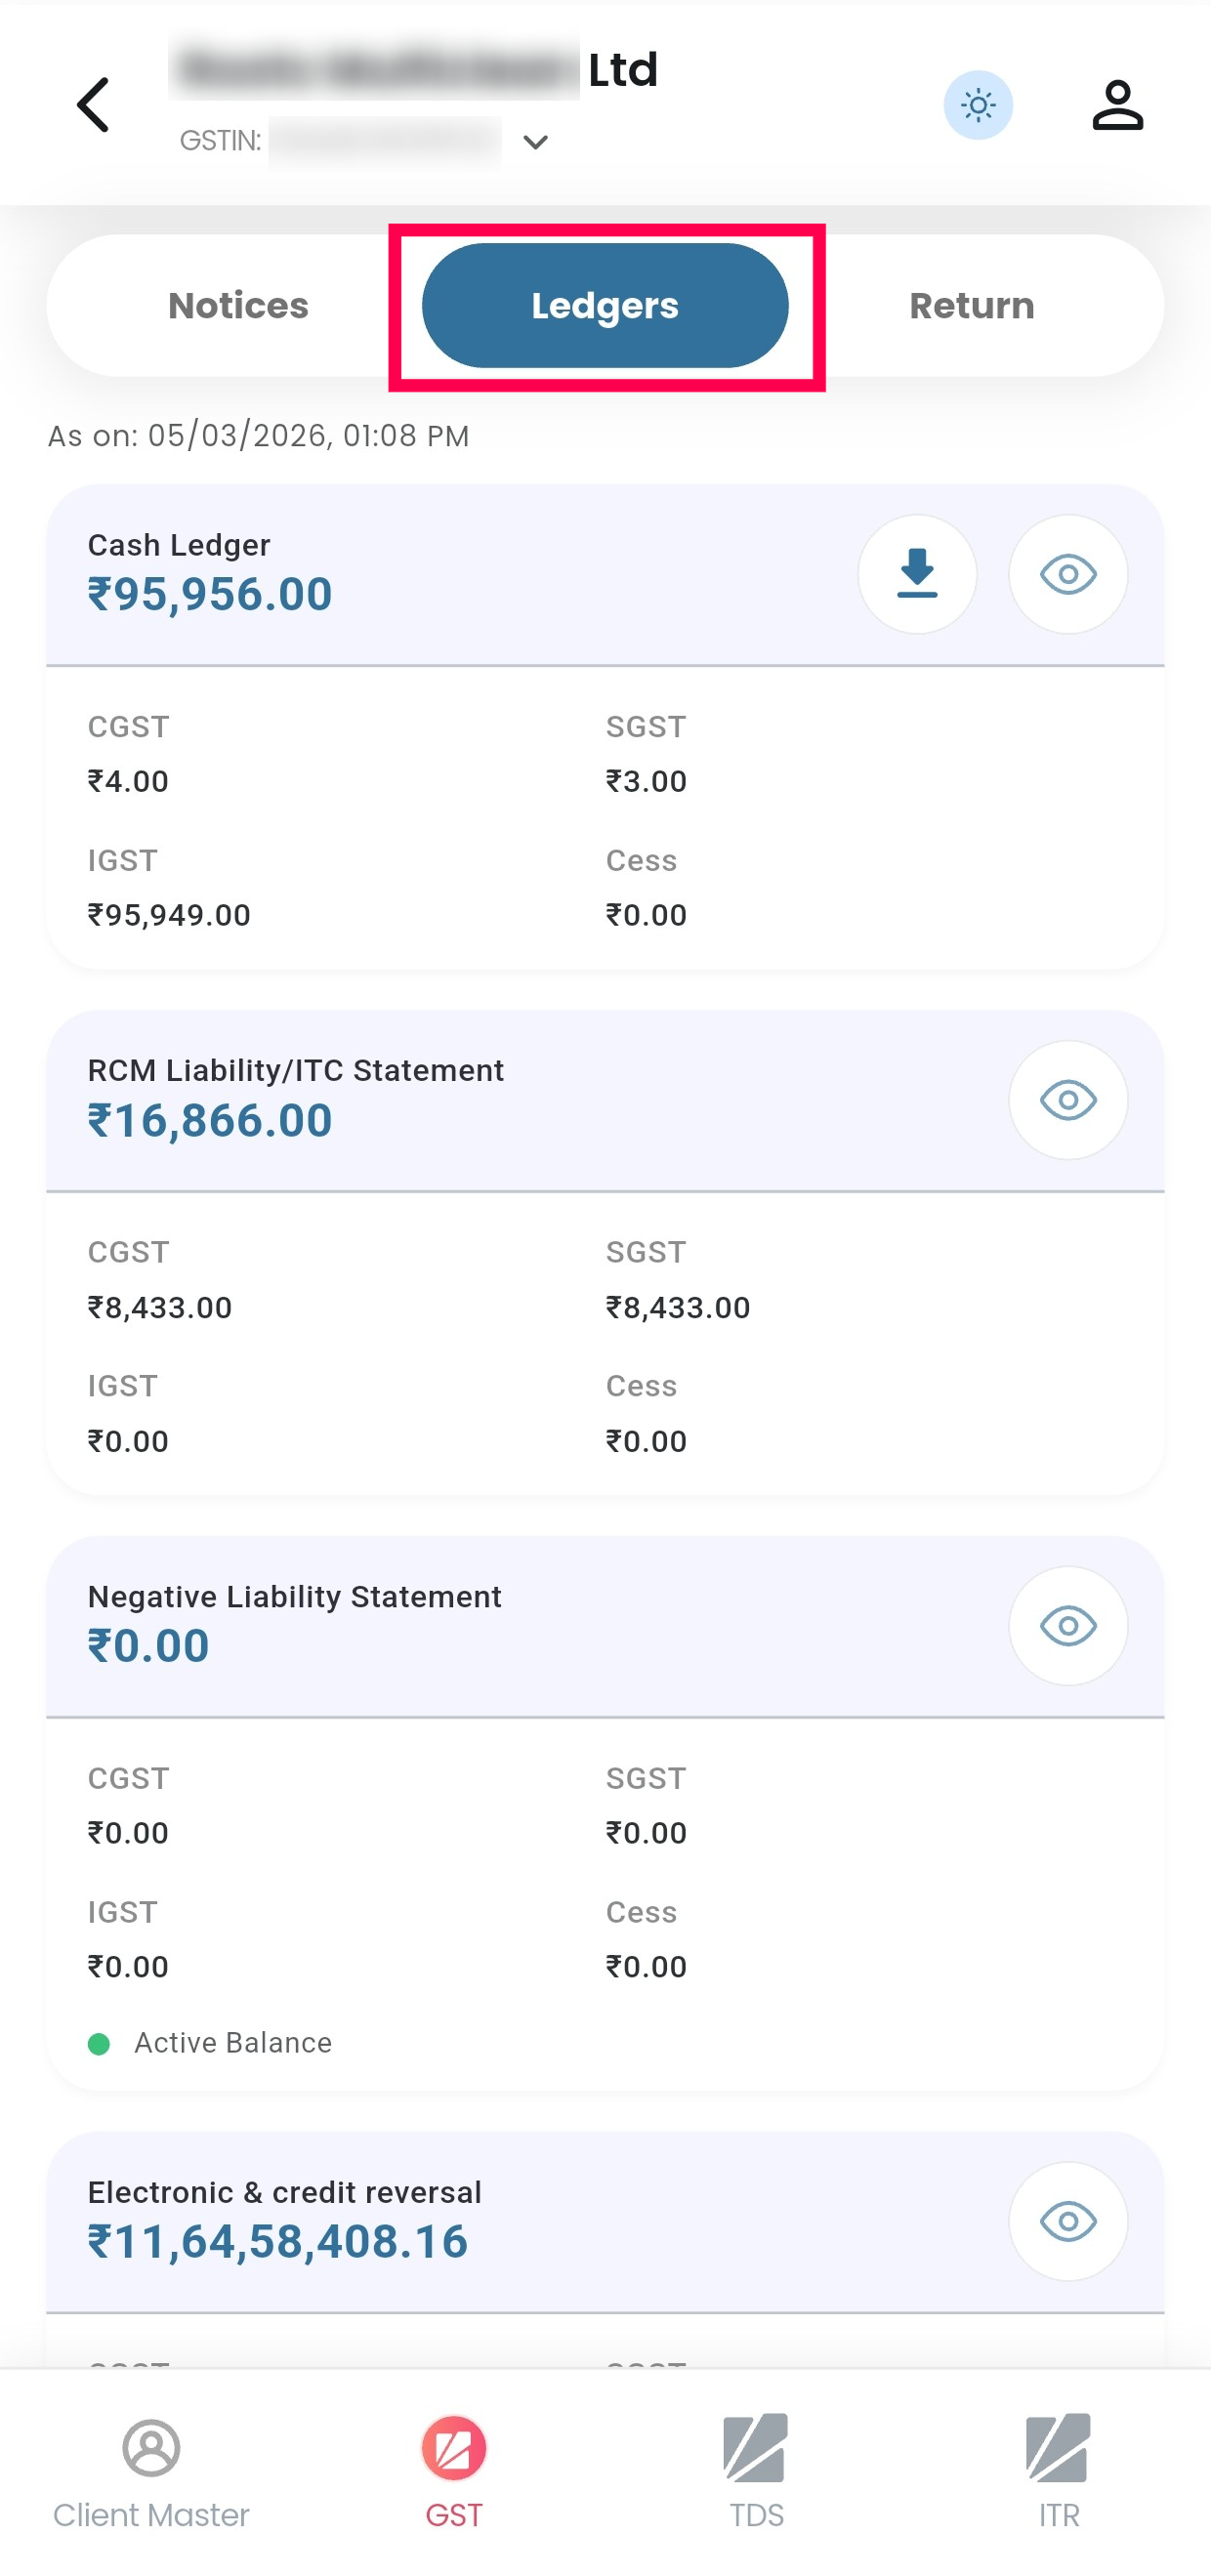This screenshot has width=1211, height=2576.
Task: Click the RCM Liability total ₹16,866.00
Action: point(210,1120)
